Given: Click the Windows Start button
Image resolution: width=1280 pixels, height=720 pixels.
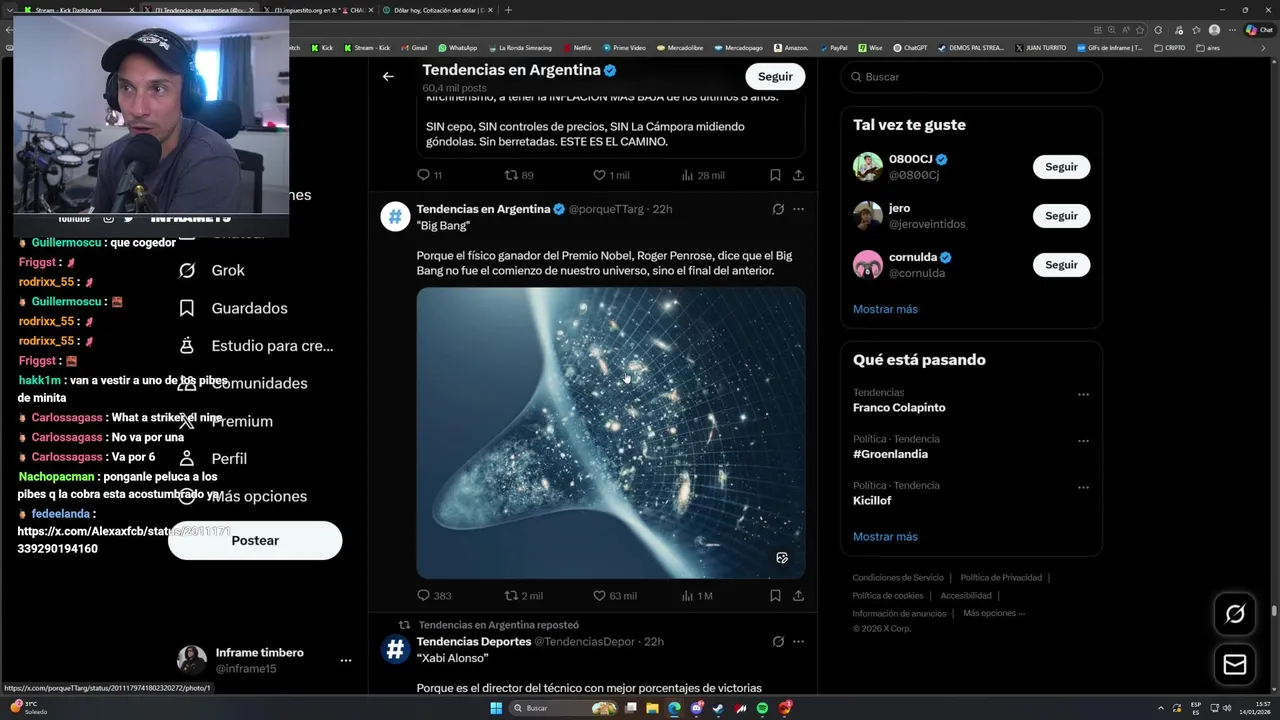Looking at the screenshot, I should tap(496, 708).
